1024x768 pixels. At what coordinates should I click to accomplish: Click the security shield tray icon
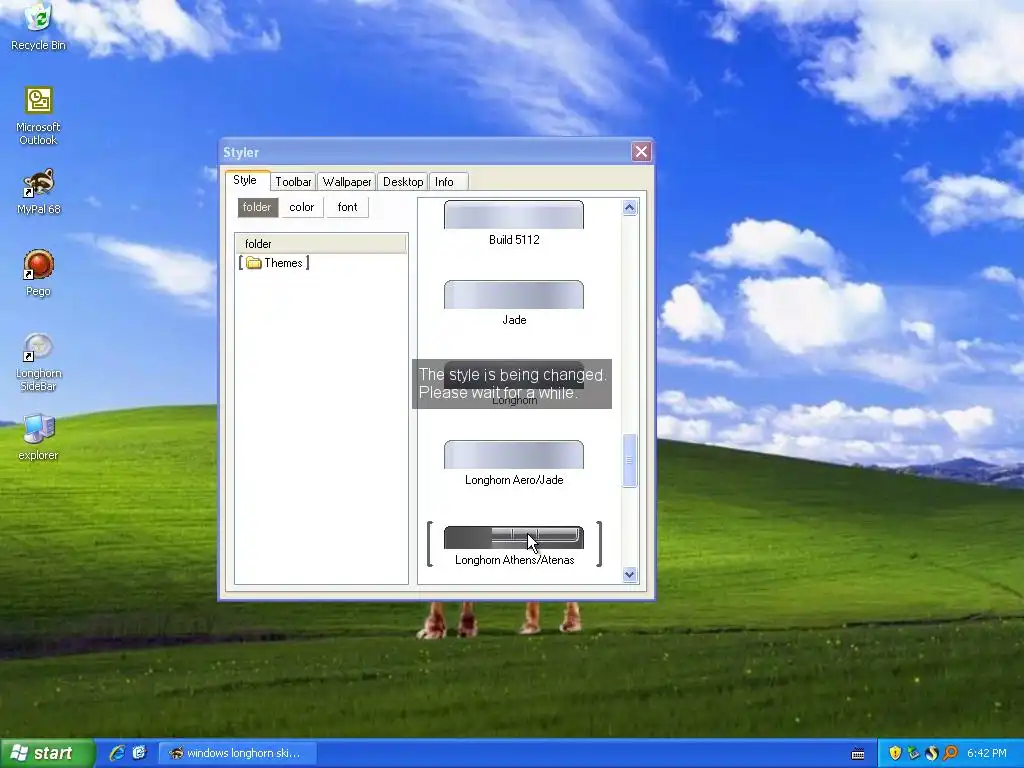coord(895,753)
